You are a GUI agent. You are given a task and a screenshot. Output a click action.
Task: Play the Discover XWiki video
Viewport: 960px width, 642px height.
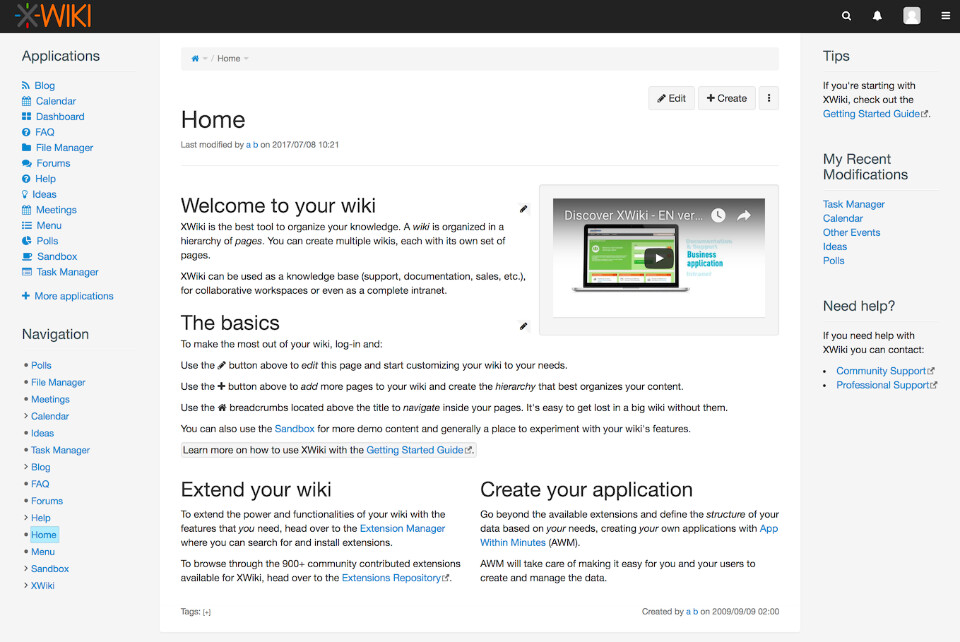pos(658,257)
